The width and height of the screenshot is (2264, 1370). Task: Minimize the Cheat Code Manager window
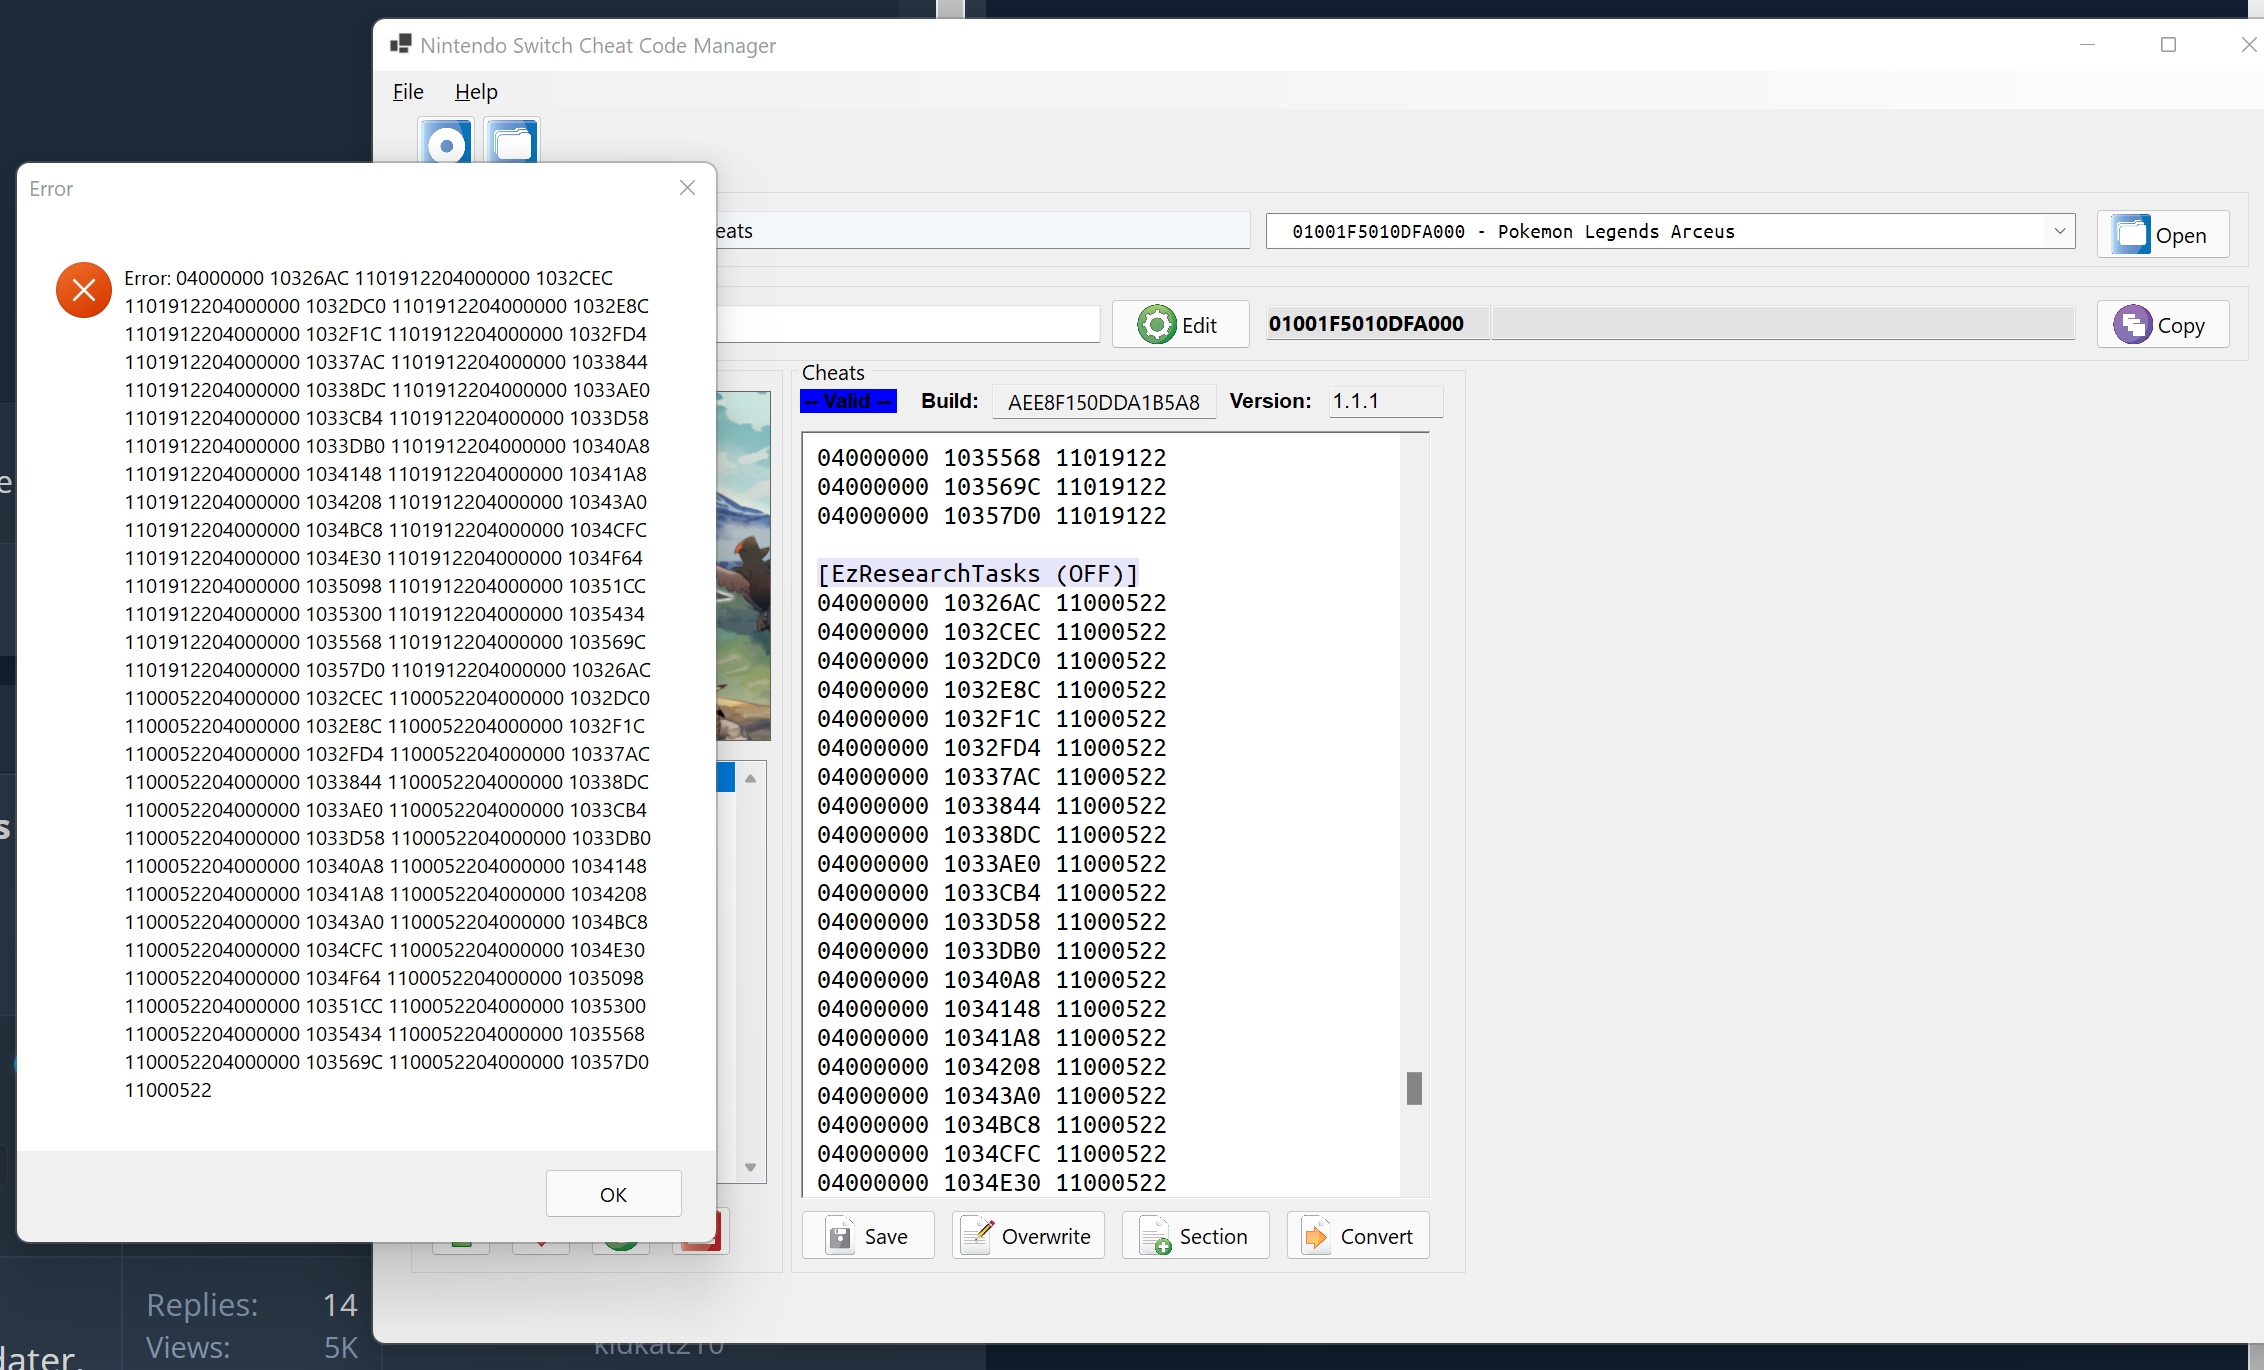(2087, 45)
